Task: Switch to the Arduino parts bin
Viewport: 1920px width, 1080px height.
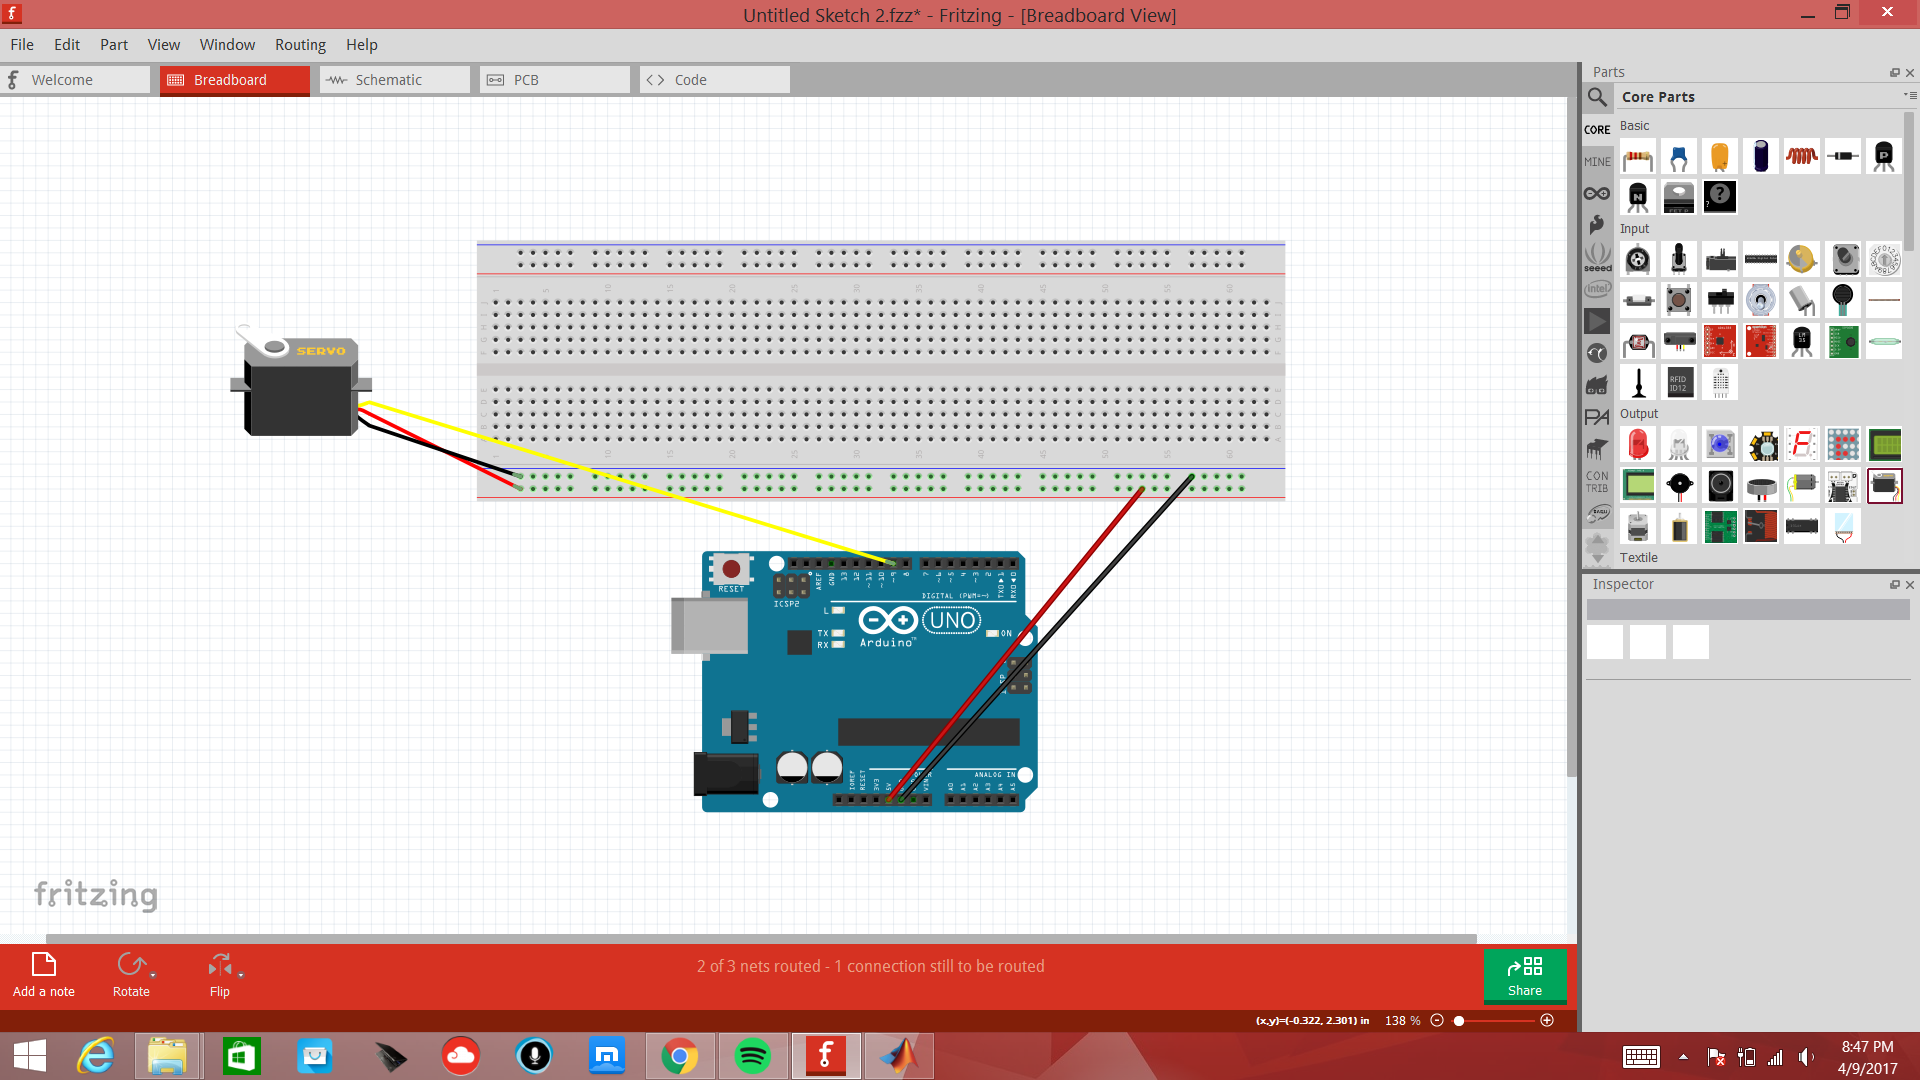Action: (1597, 193)
